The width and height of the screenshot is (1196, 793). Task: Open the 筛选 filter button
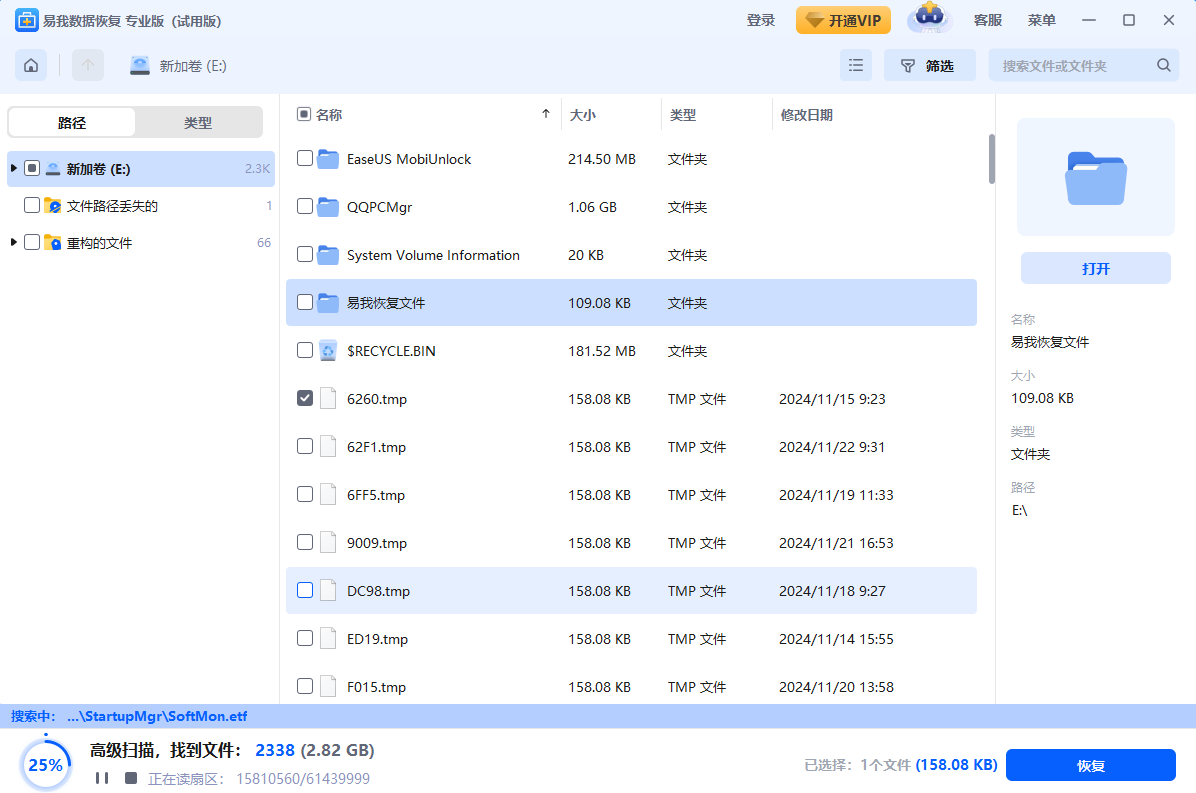tap(929, 66)
